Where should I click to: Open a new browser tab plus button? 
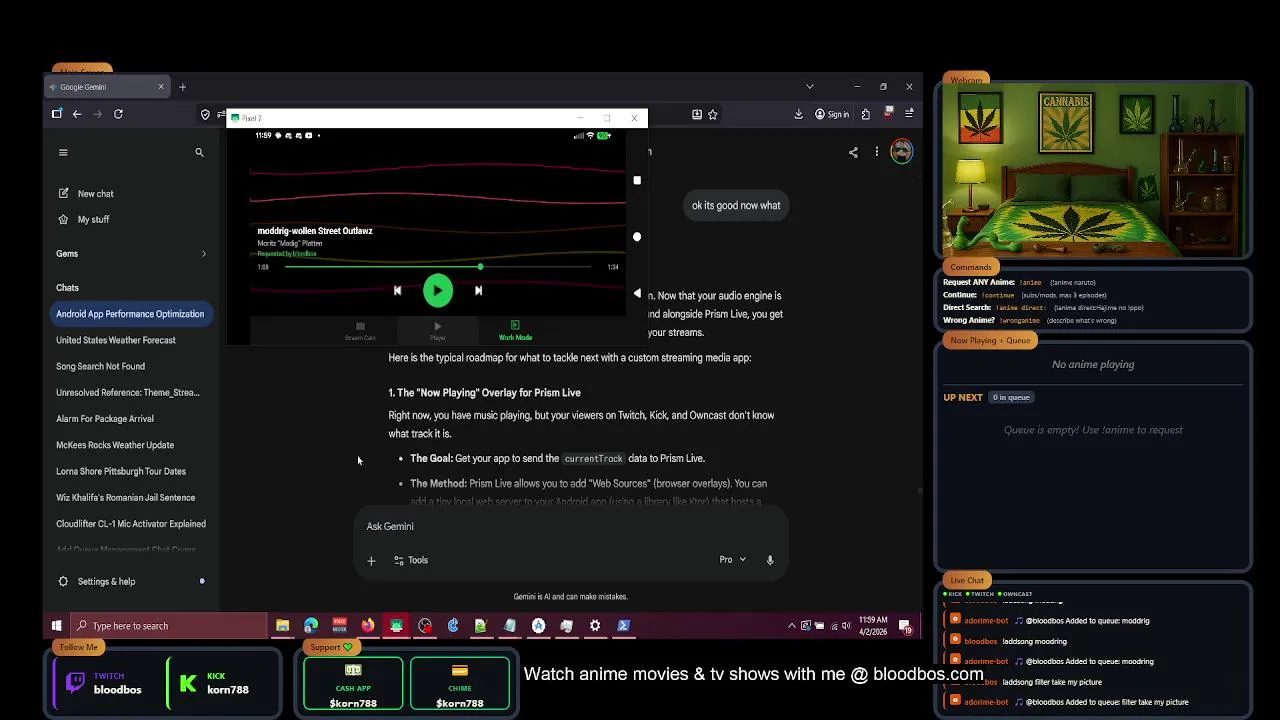[x=182, y=87]
